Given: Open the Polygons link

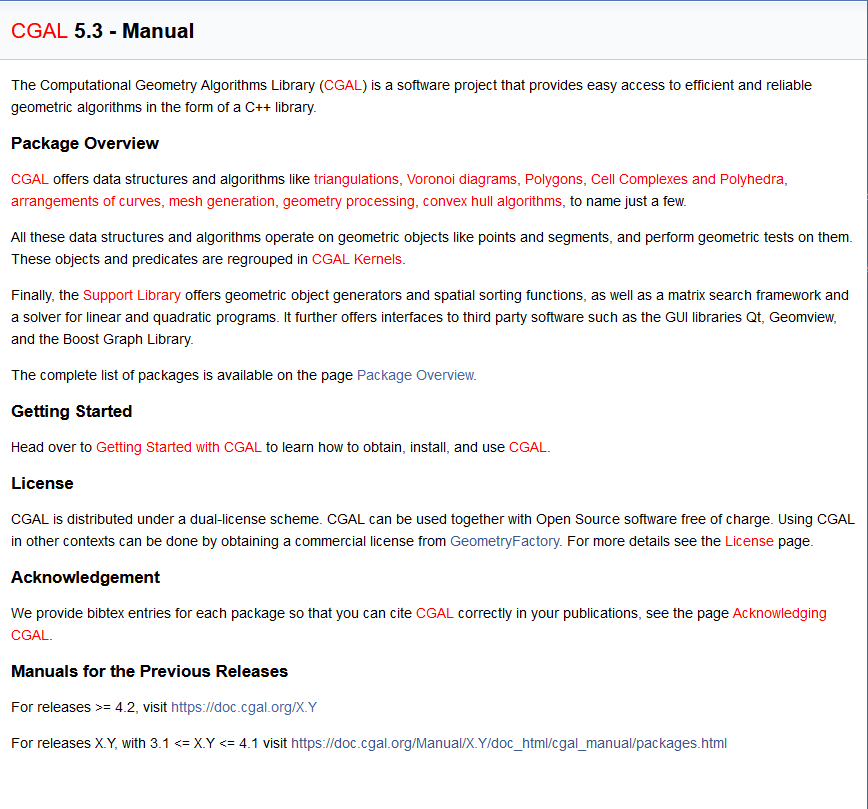Looking at the screenshot, I should pyautogui.click(x=554, y=179).
